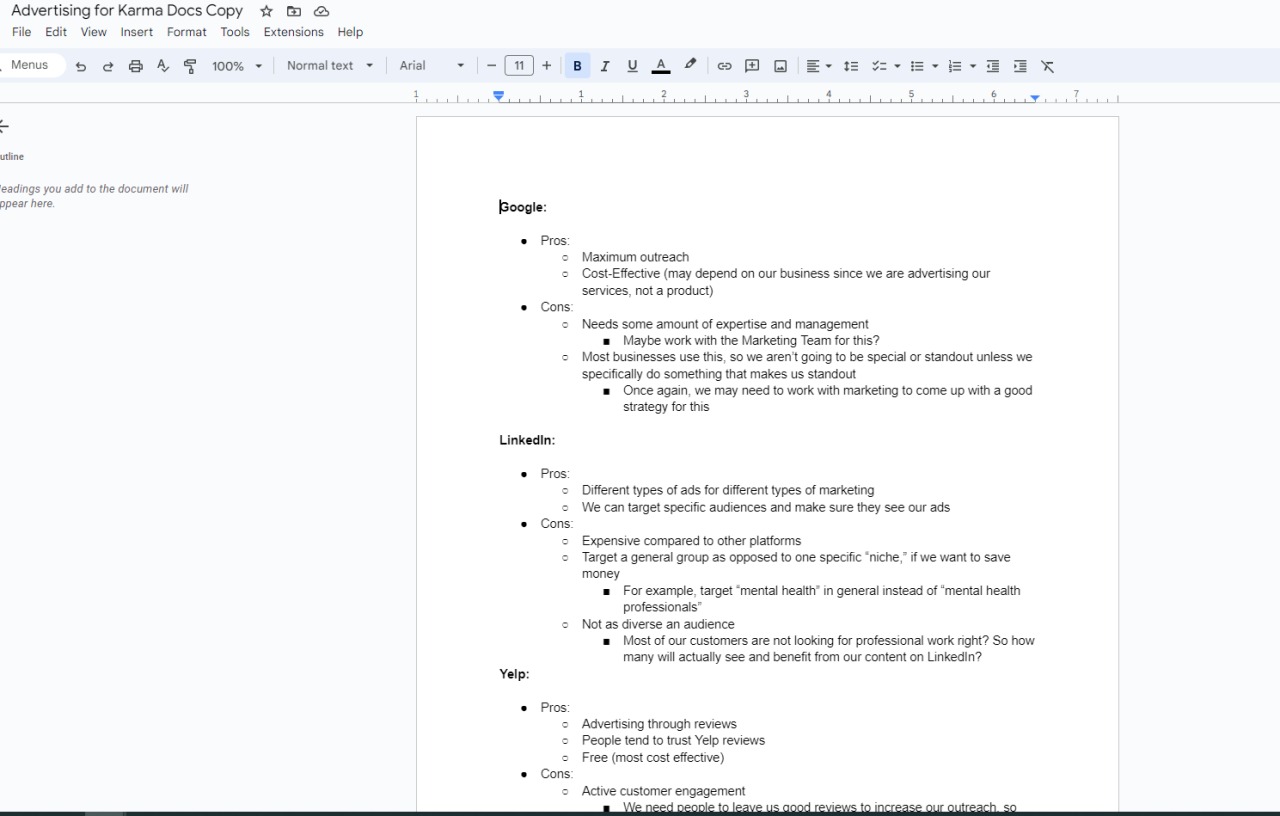Screen dimensions: 1280x816
Task: Toggle the bulleted list icon
Action: [917, 66]
